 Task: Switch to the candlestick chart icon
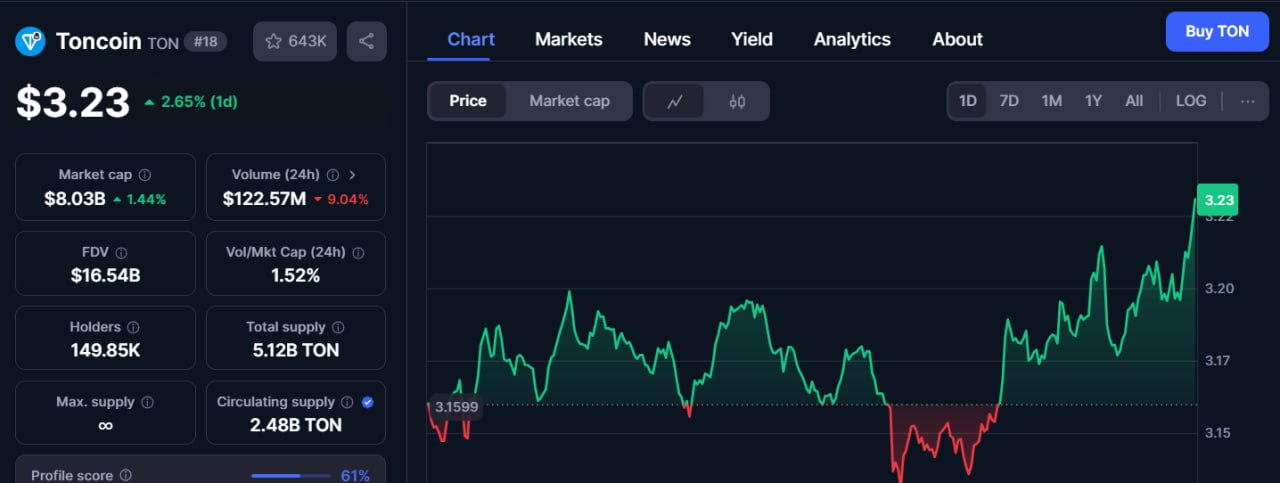(x=737, y=101)
